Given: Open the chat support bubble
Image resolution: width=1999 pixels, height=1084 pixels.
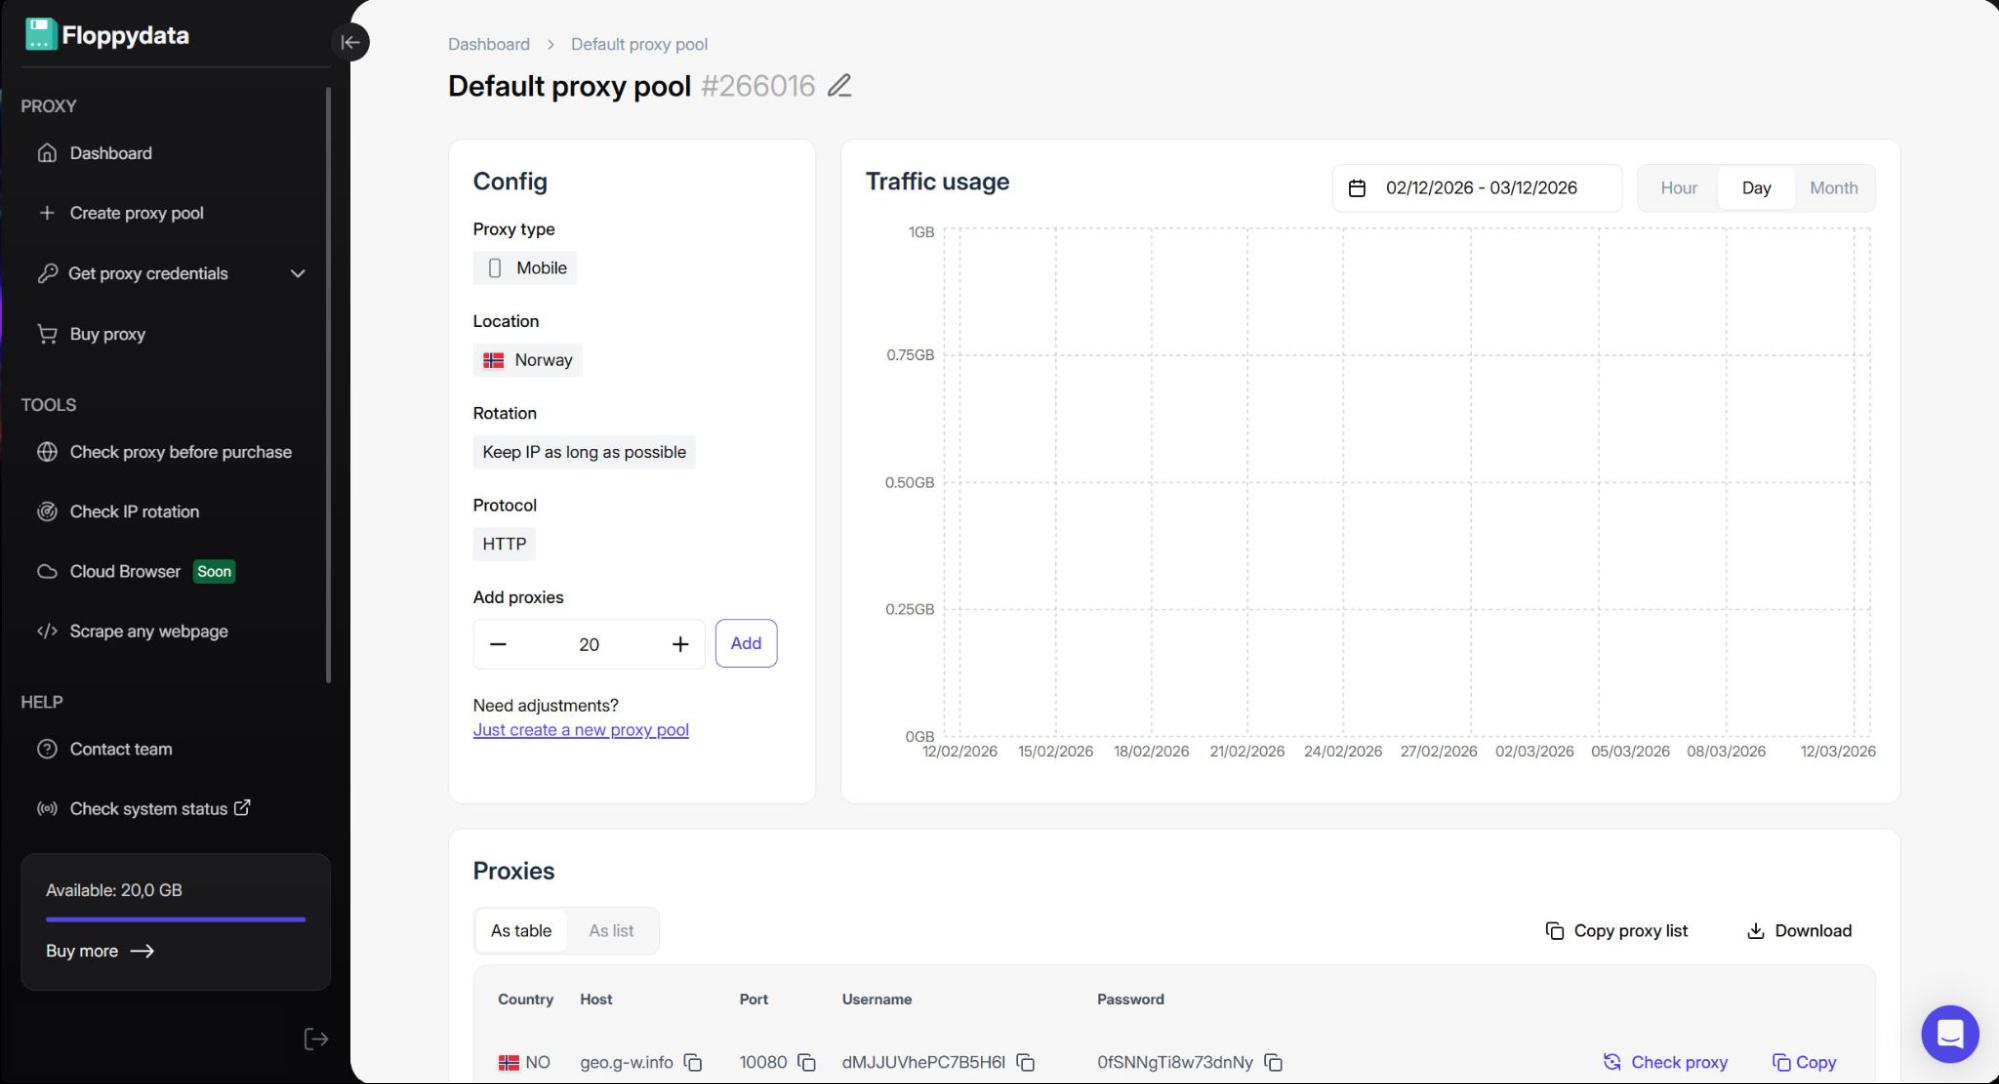Looking at the screenshot, I should click(x=1949, y=1033).
